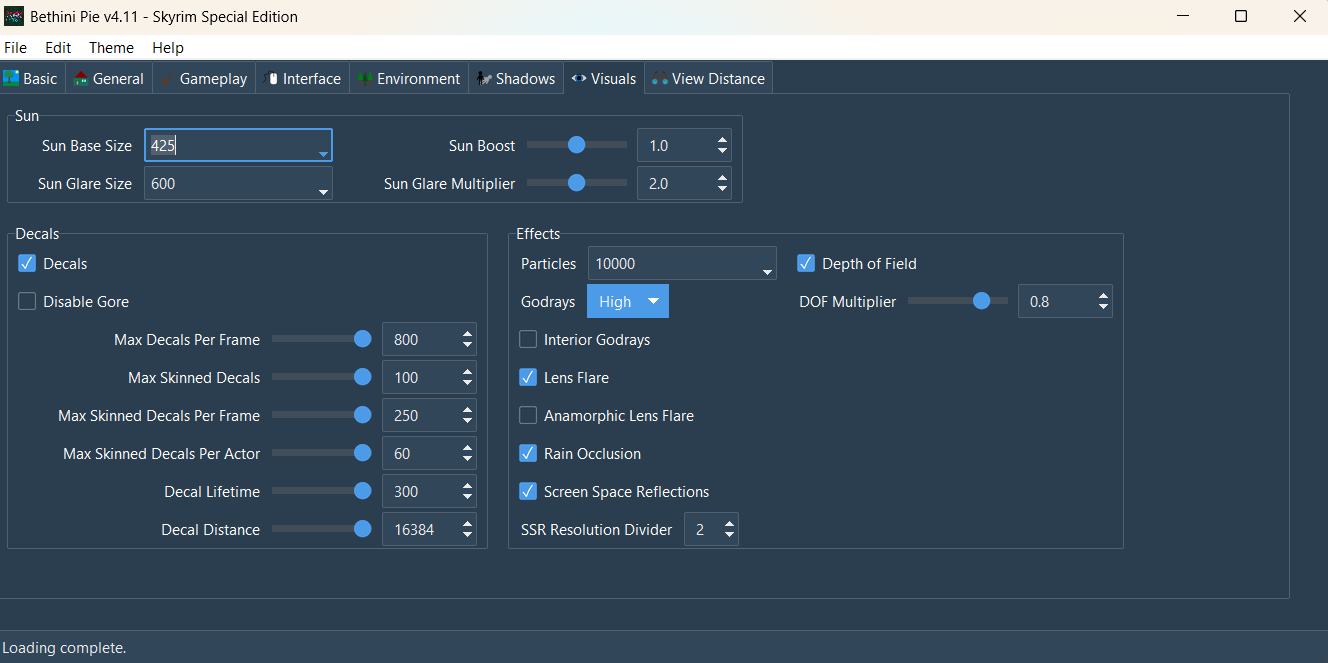Open the Sun Glare Size dropdown arrow

pyautogui.click(x=323, y=191)
